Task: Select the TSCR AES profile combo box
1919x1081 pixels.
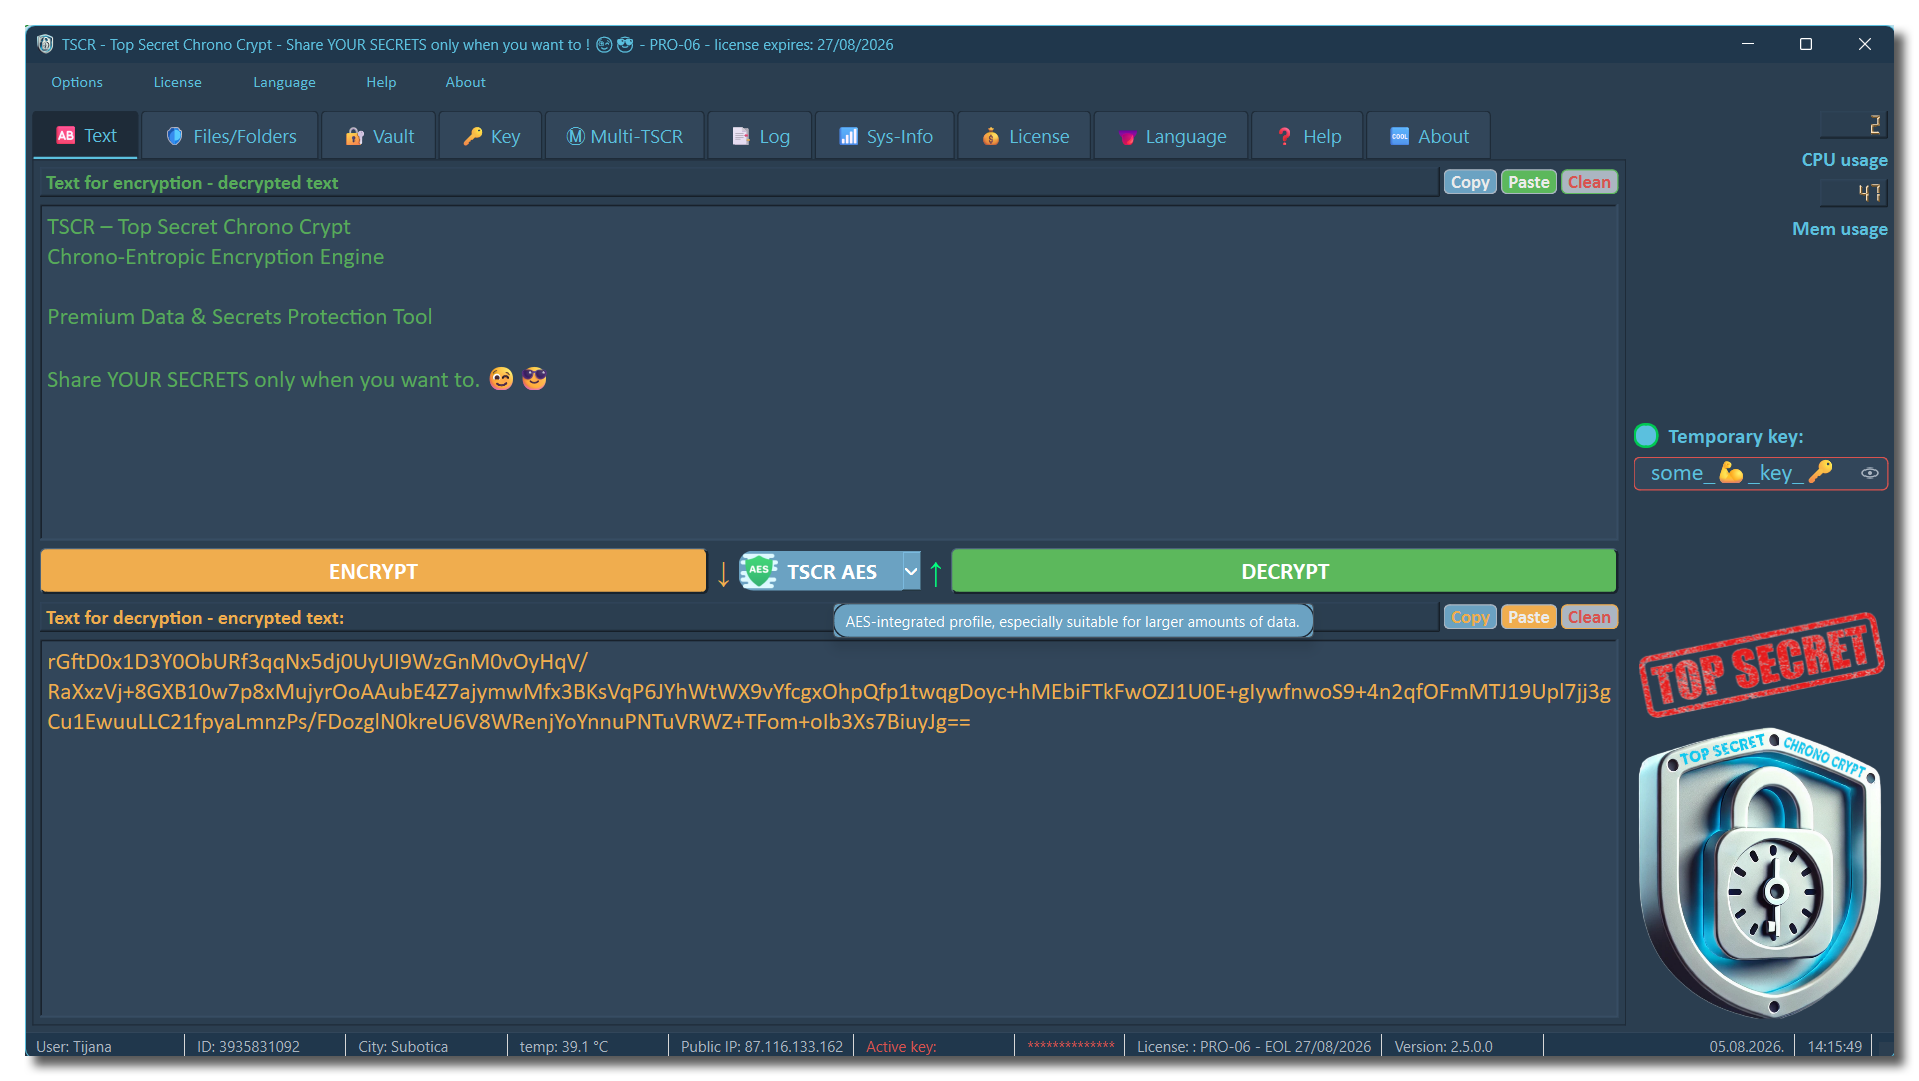Action: tap(829, 571)
